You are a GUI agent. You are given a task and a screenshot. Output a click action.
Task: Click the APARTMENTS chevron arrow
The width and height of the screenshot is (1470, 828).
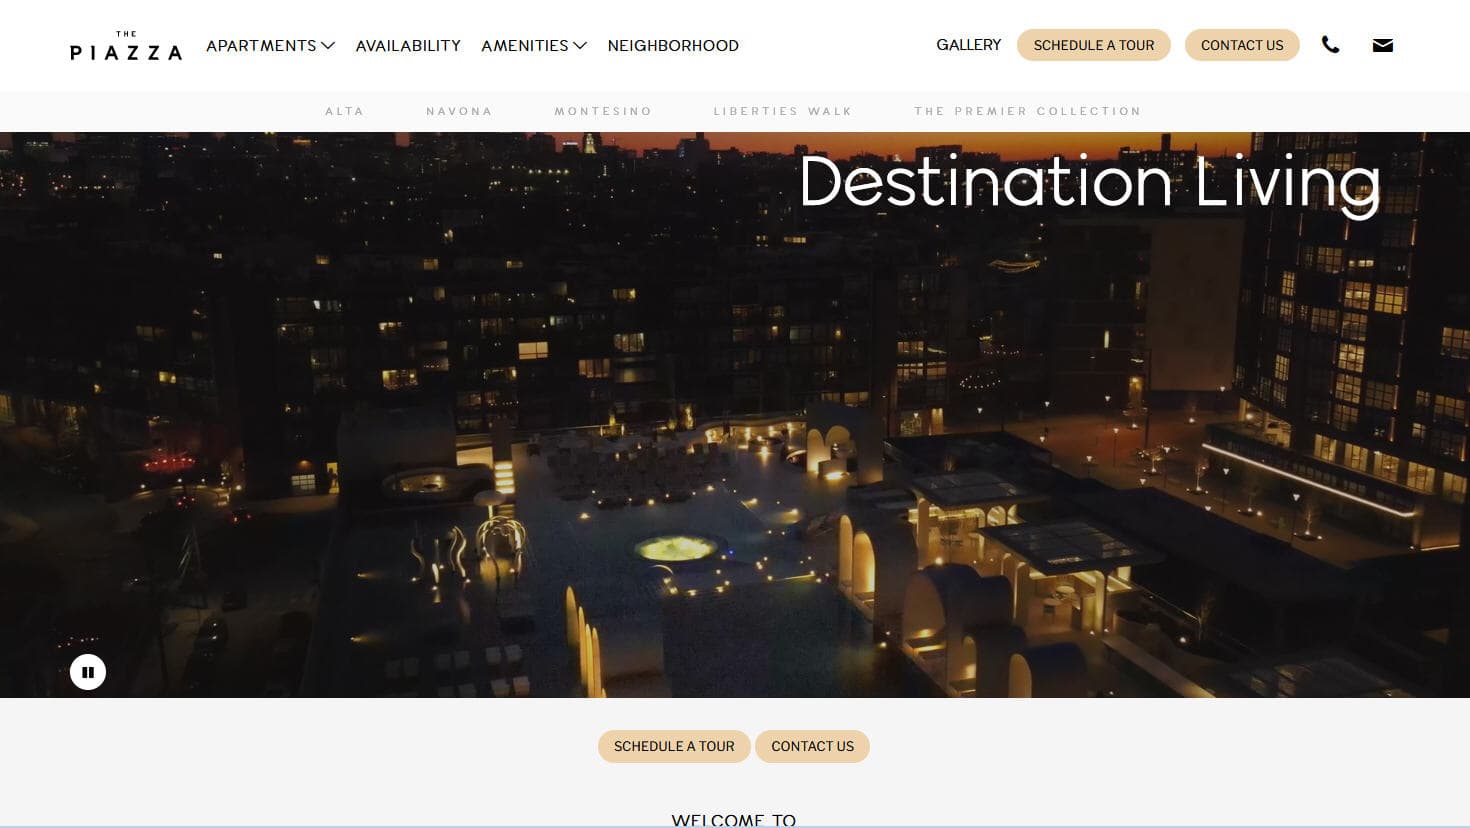point(328,45)
